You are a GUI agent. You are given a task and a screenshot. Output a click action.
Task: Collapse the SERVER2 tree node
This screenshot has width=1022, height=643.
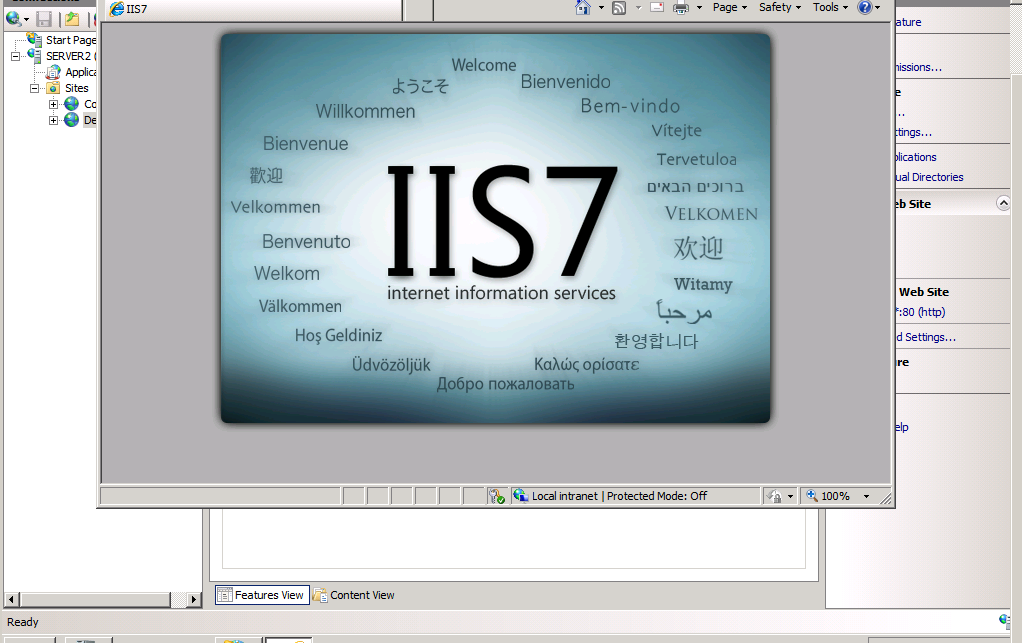[16, 56]
